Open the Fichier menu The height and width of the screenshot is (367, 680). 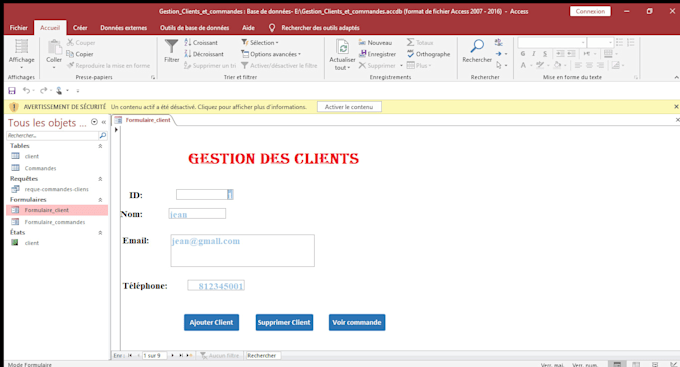pos(19,28)
